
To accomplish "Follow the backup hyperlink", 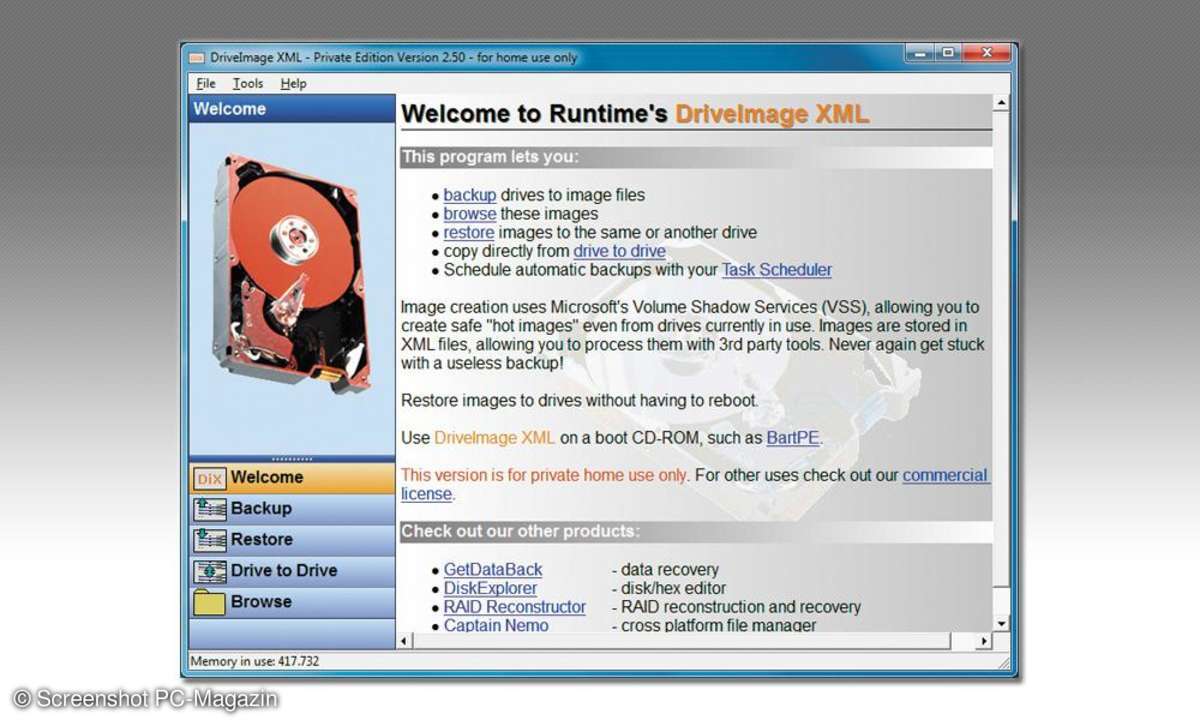I will pyautogui.click(x=470, y=195).
